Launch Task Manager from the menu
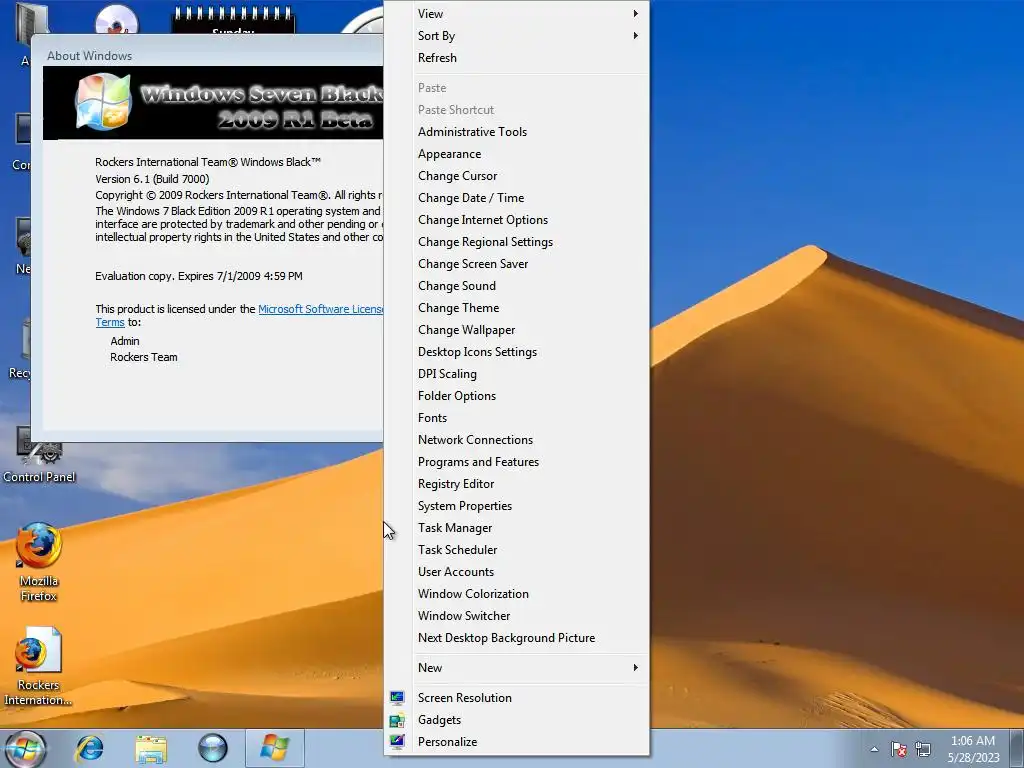Screen dimensions: 1024x768 (517, 528)
